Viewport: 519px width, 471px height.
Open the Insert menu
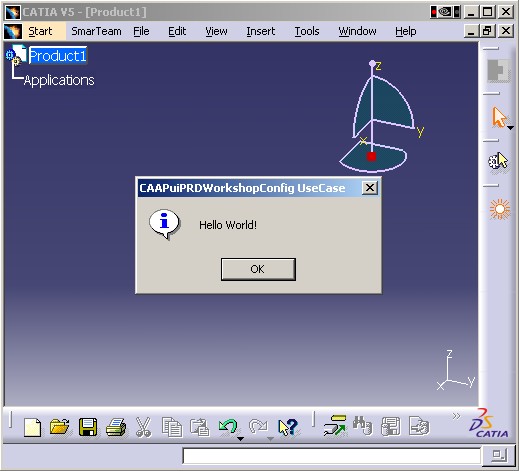pos(261,31)
